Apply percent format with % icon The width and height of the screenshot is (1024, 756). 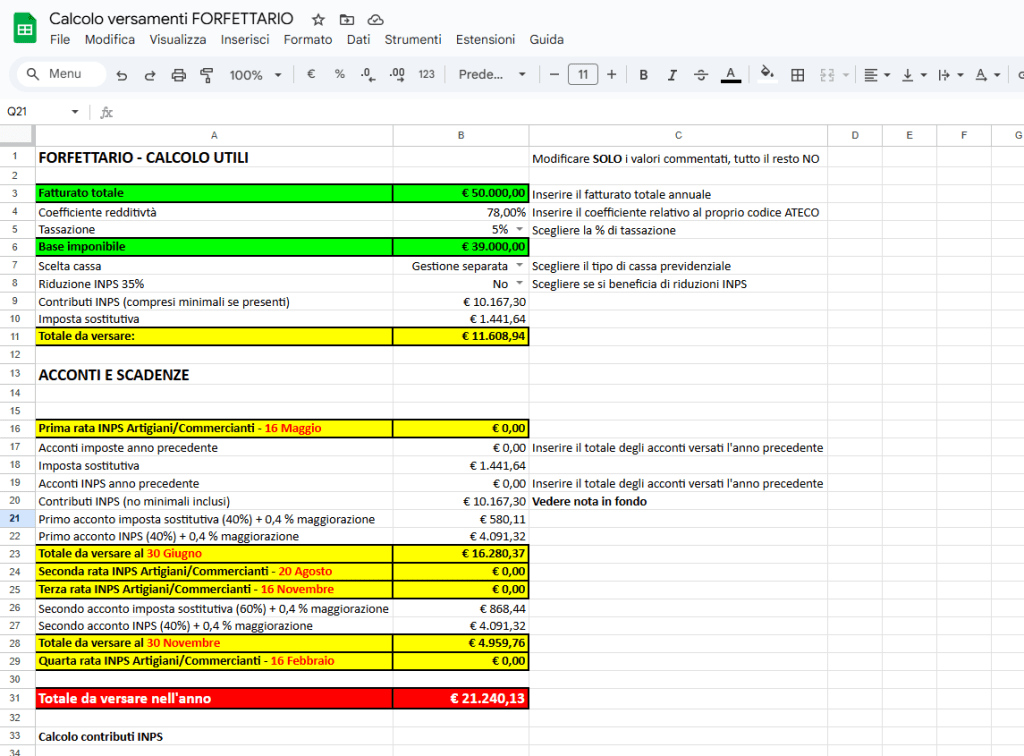coord(340,74)
